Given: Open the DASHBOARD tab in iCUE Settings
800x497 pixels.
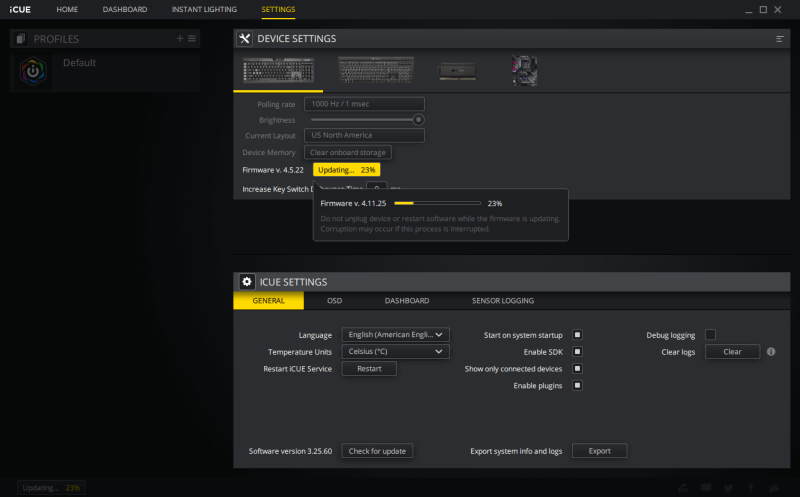Looking at the screenshot, I should 407,301.
